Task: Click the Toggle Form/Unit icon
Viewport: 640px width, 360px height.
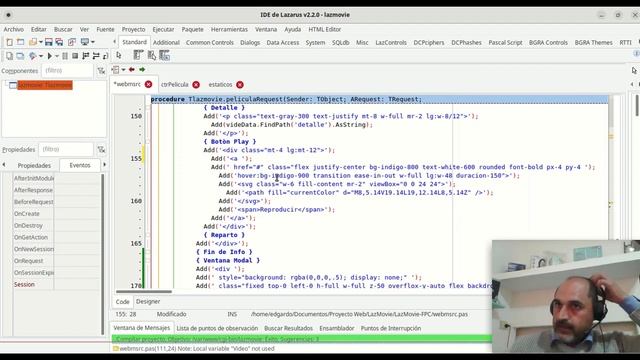Action: pos(72,42)
